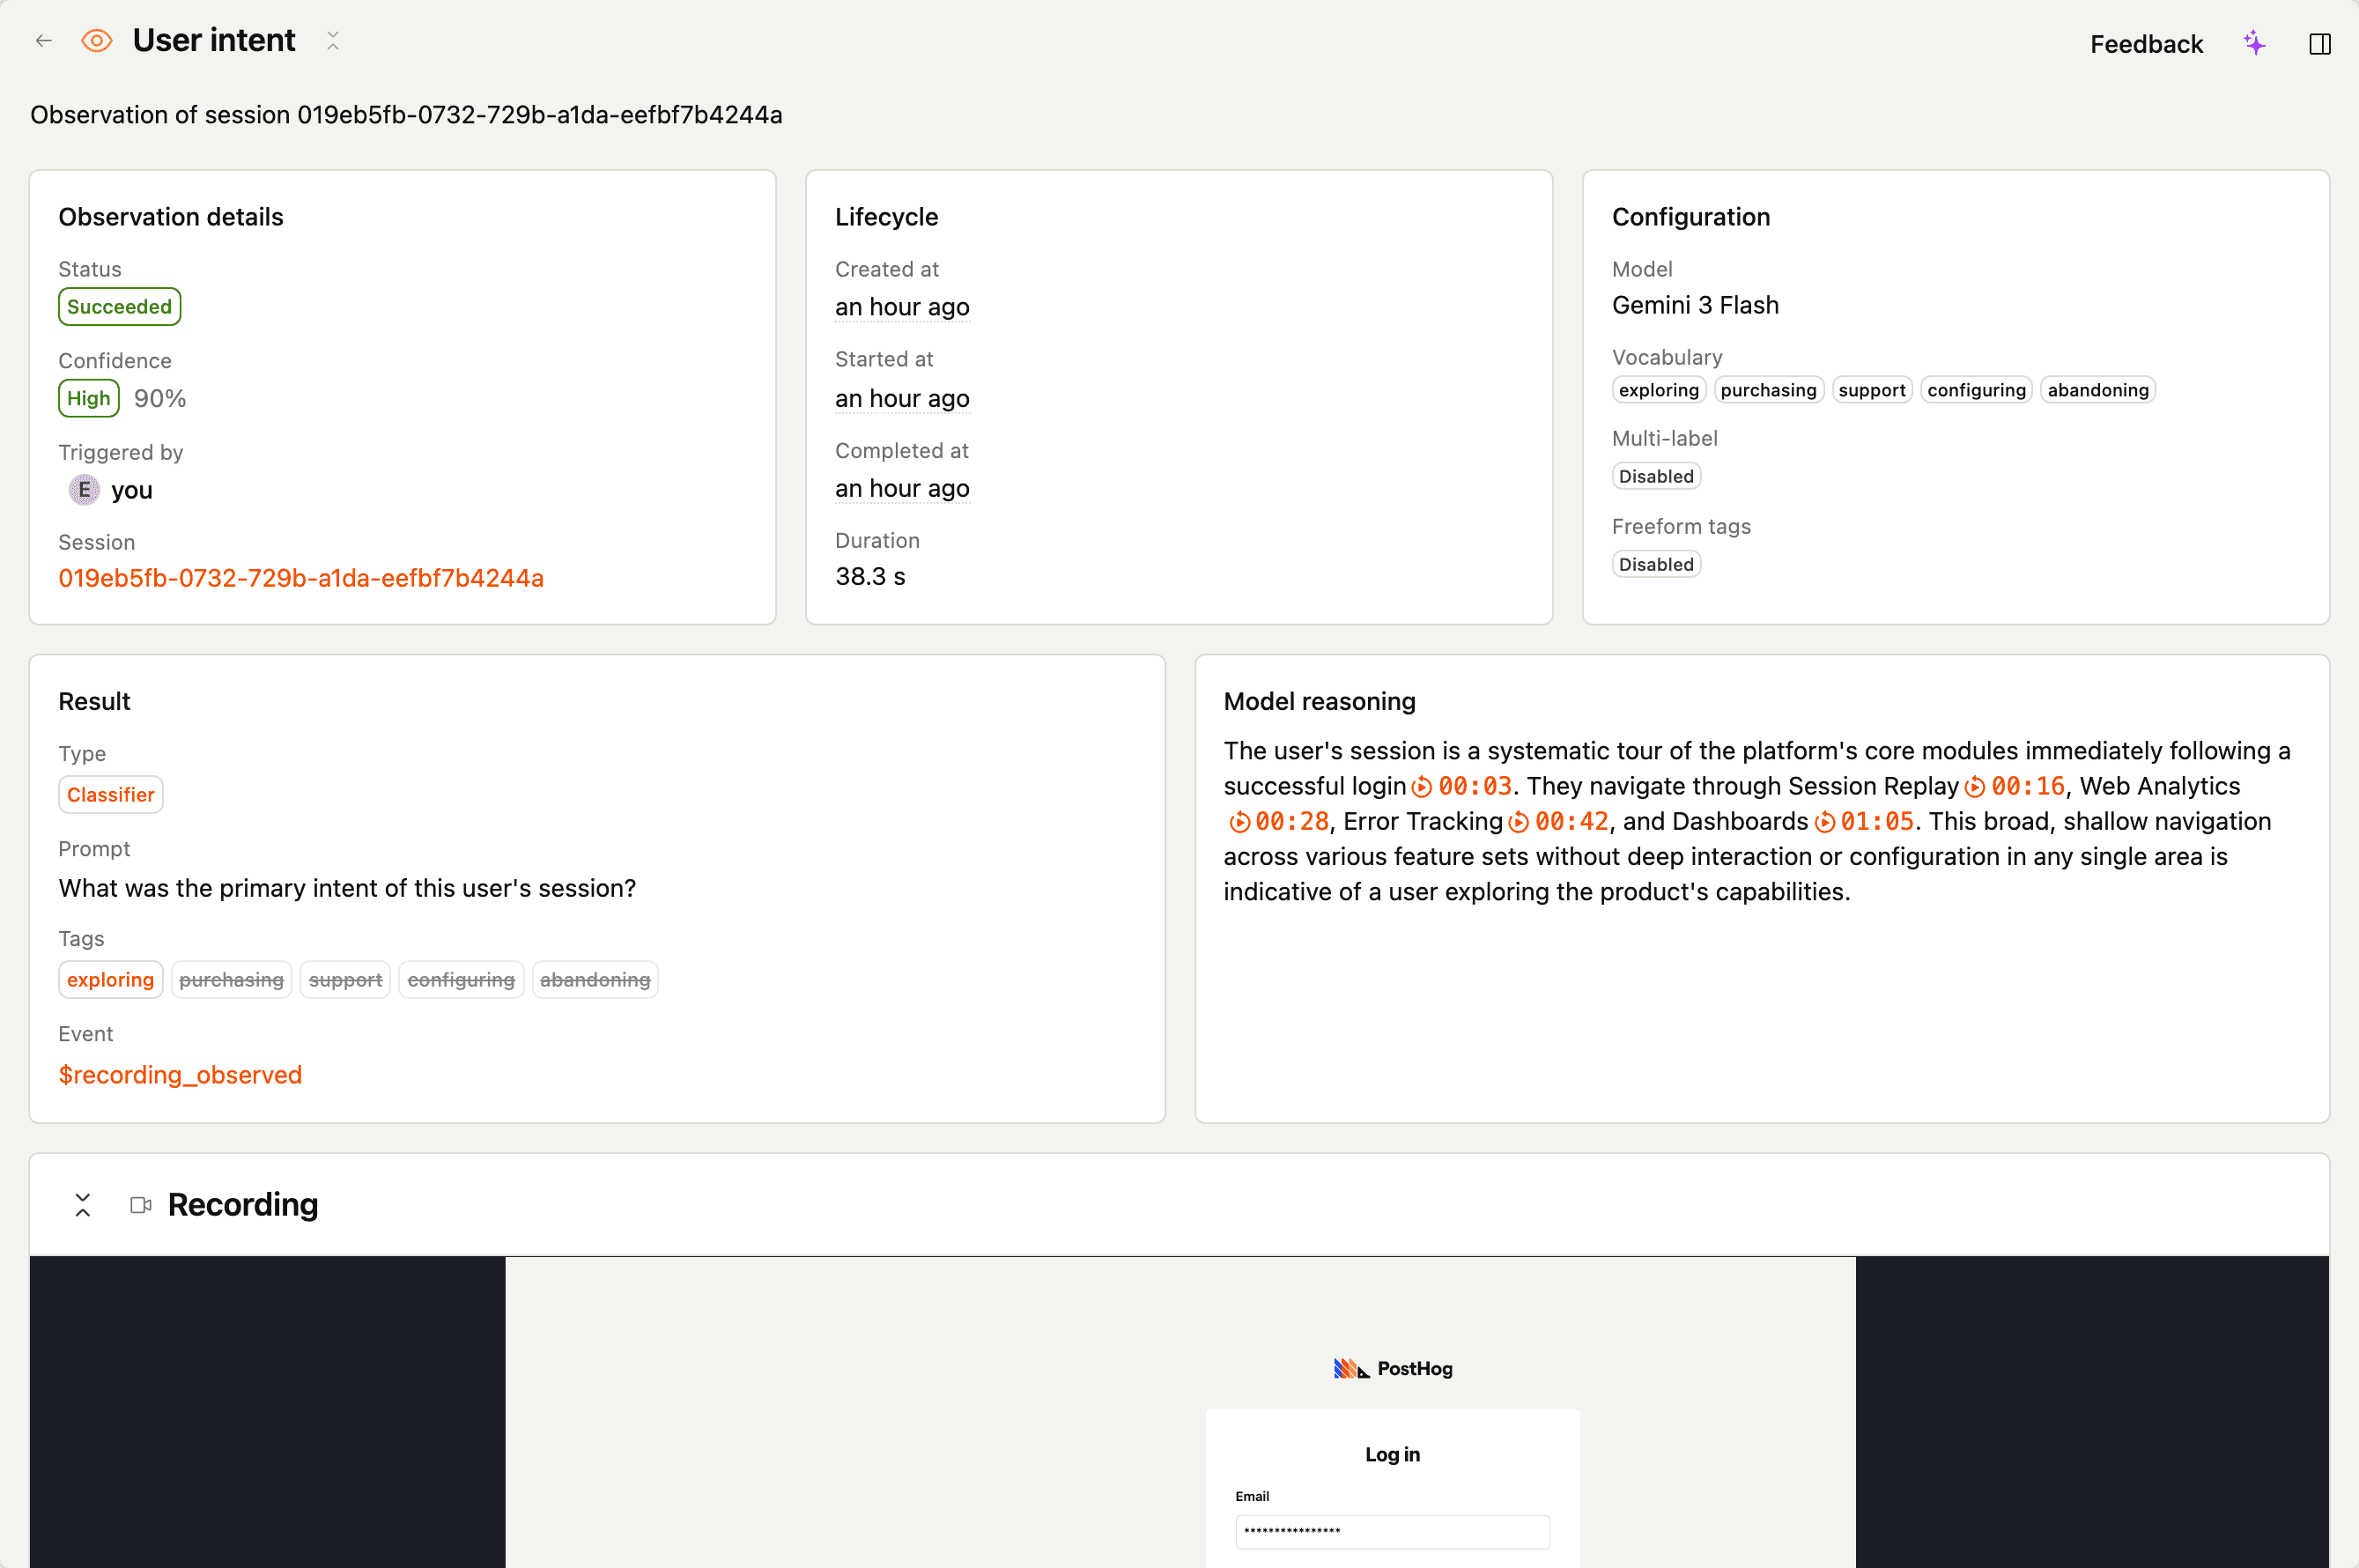Viewport: 2359px width, 1568px height.
Task: Click the orange eye icon beside User intent
Action: (x=97, y=41)
